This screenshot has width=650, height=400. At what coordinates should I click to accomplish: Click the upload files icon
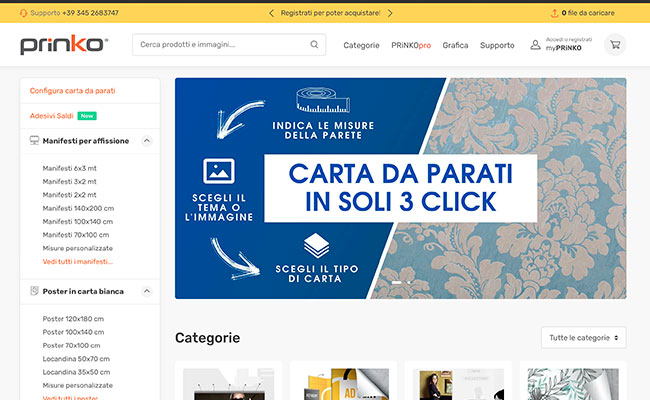click(554, 13)
